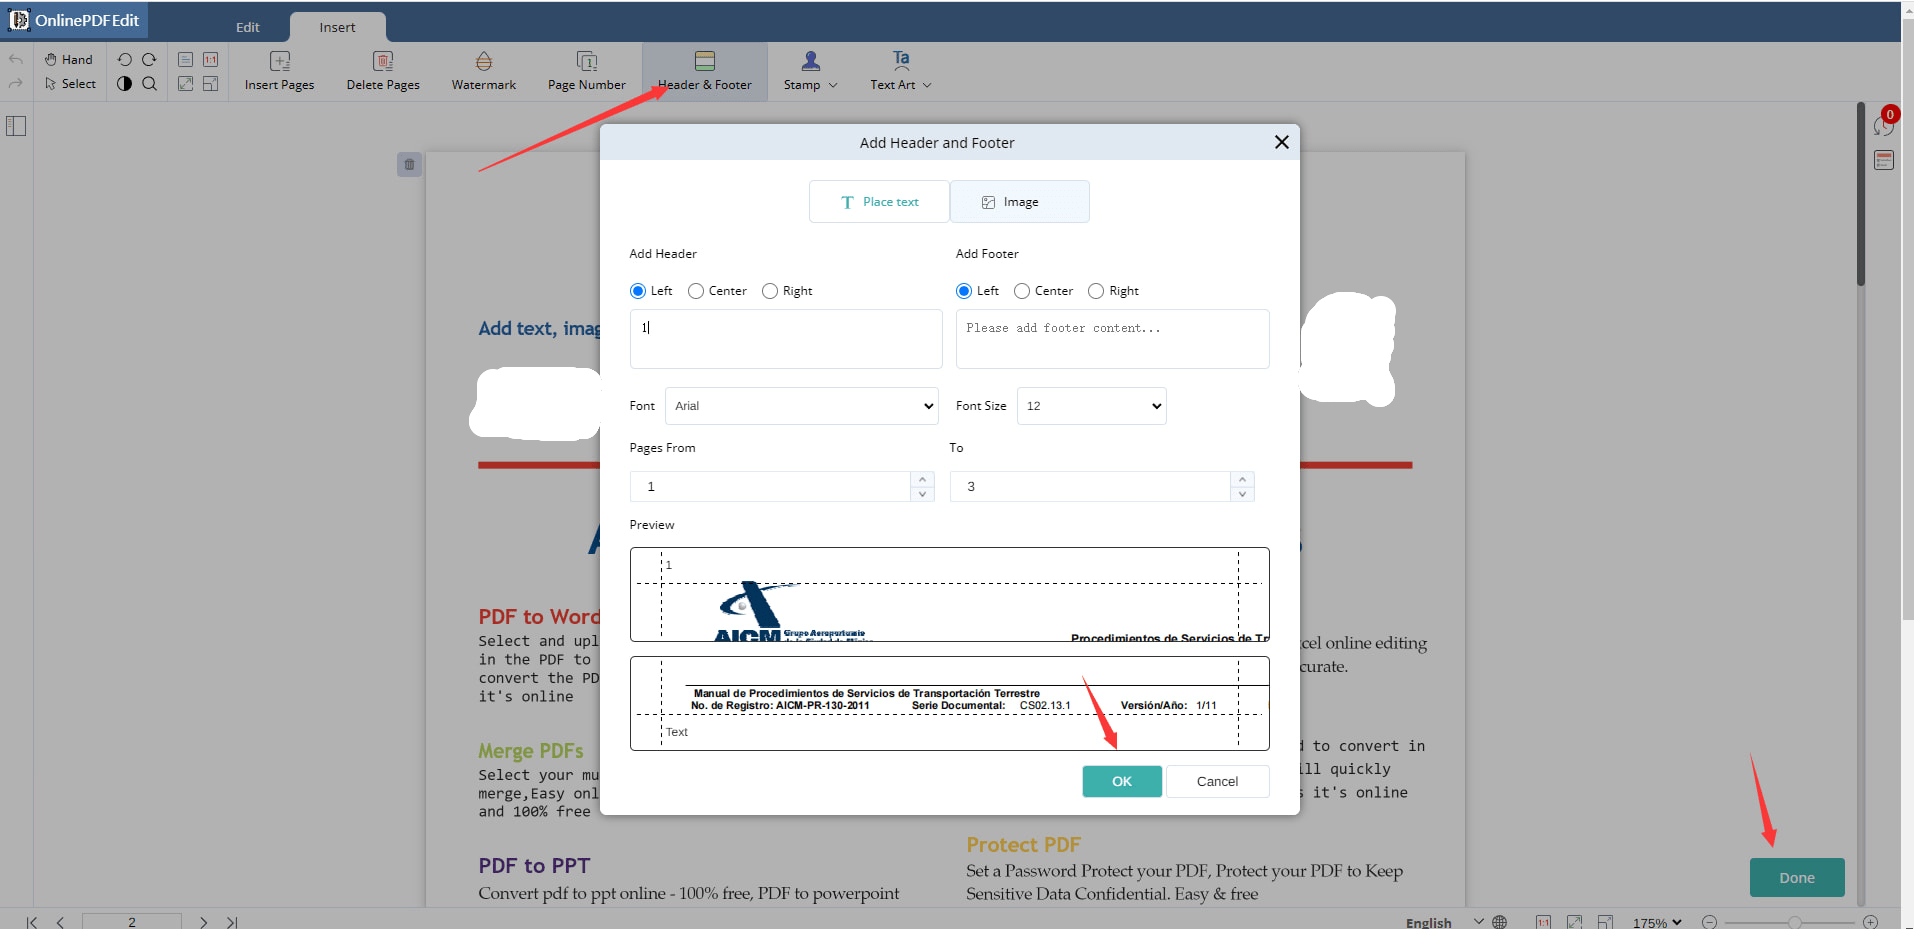Click the OK button
Screen dimensions: 1914x929
pyautogui.click(x=1121, y=781)
